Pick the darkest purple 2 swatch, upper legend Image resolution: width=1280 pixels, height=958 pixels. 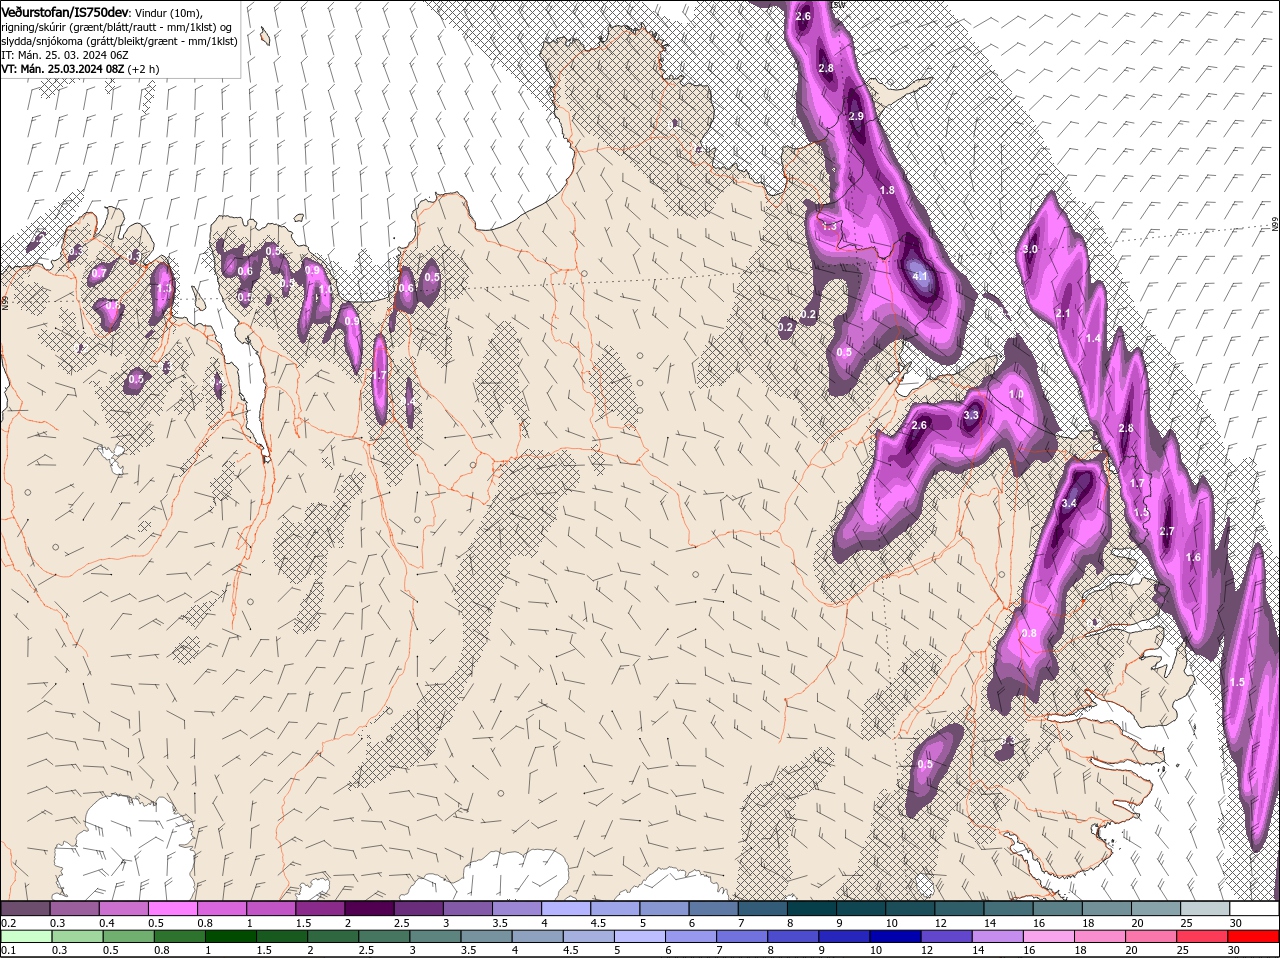[371, 908]
